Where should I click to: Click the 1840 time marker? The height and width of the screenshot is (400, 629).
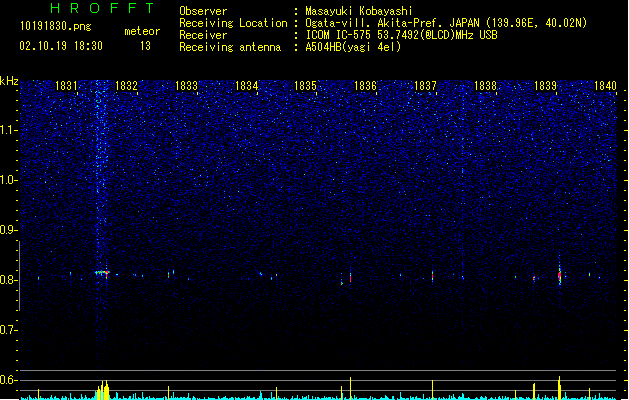click(605, 86)
